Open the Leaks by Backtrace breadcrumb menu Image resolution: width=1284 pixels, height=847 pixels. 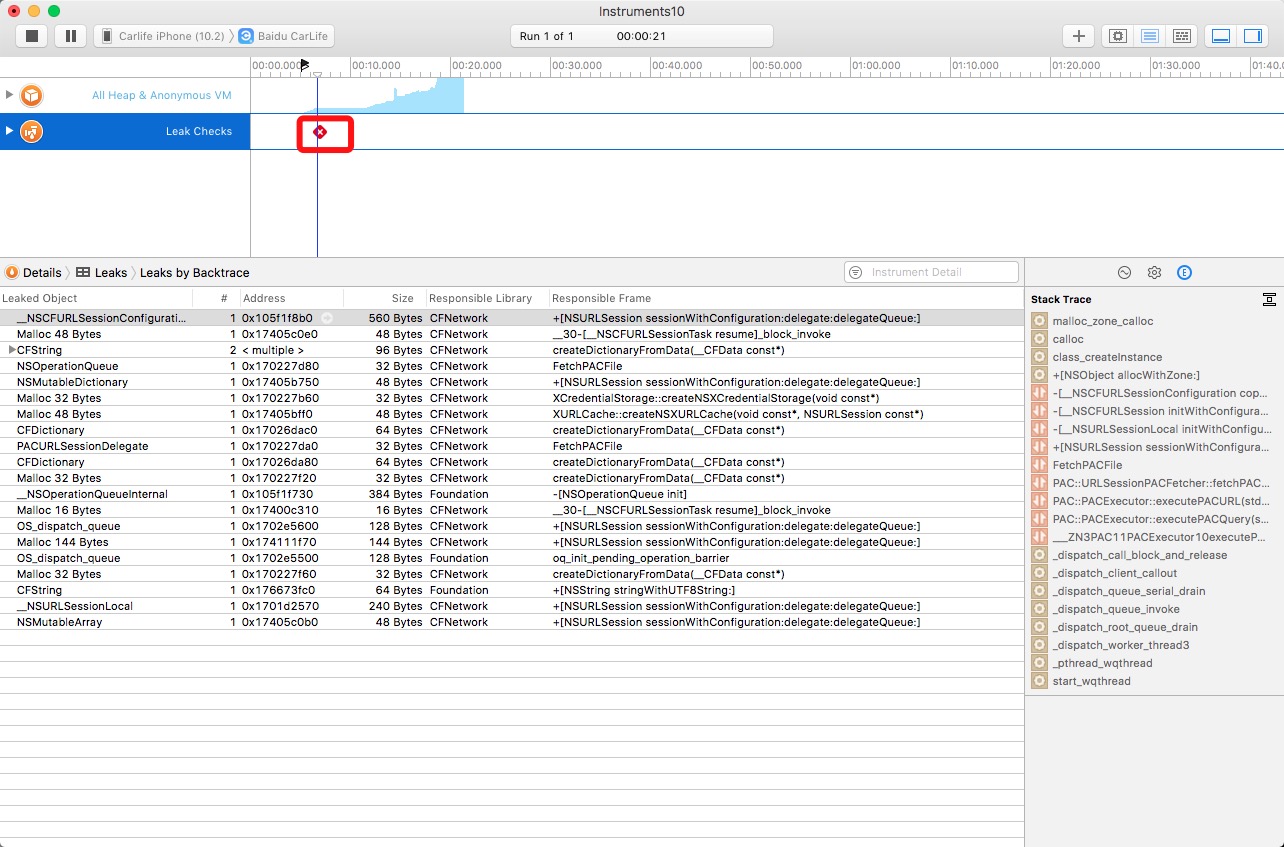click(194, 273)
